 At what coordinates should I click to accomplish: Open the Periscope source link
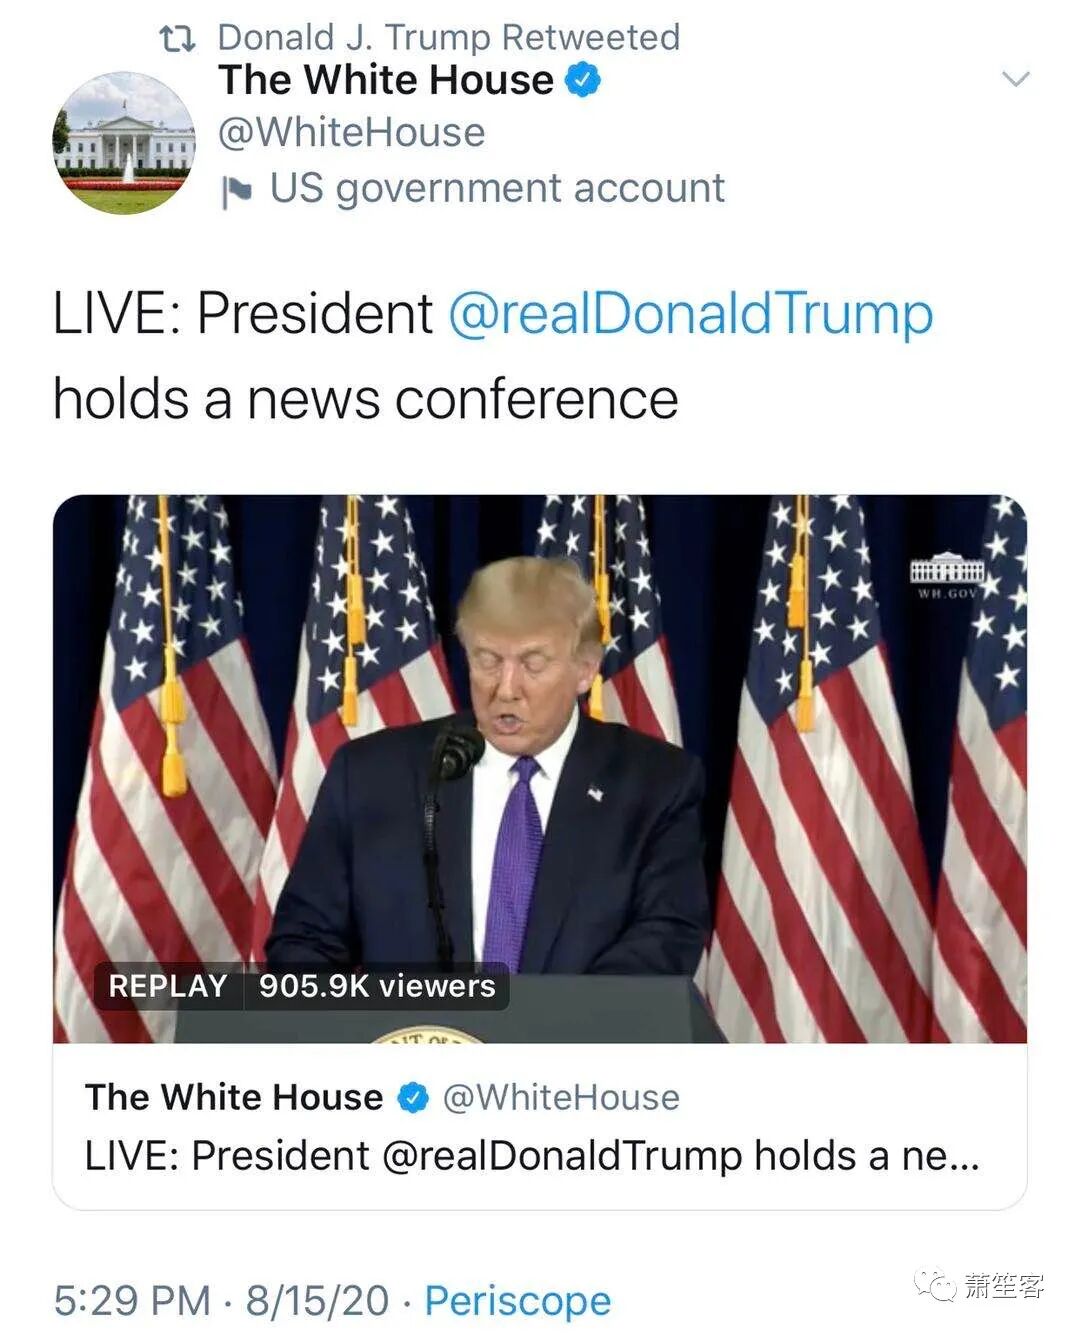click(517, 1301)
